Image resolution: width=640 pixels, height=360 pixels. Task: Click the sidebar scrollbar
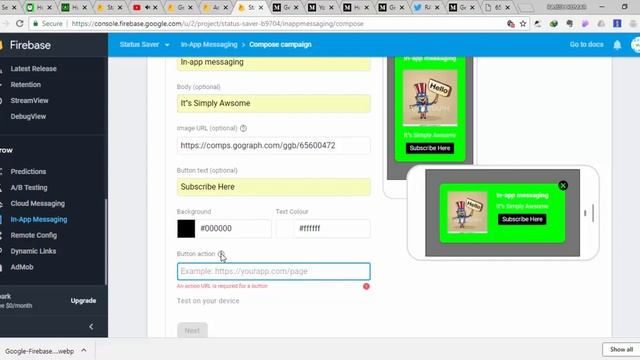pyautogui.click(x=106, y=242)
